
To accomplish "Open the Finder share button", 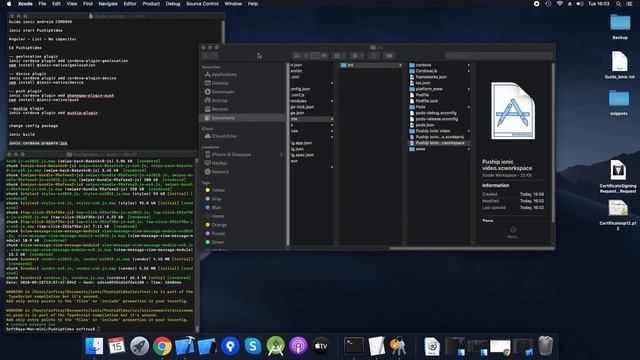I will click(x=374, y=56).
